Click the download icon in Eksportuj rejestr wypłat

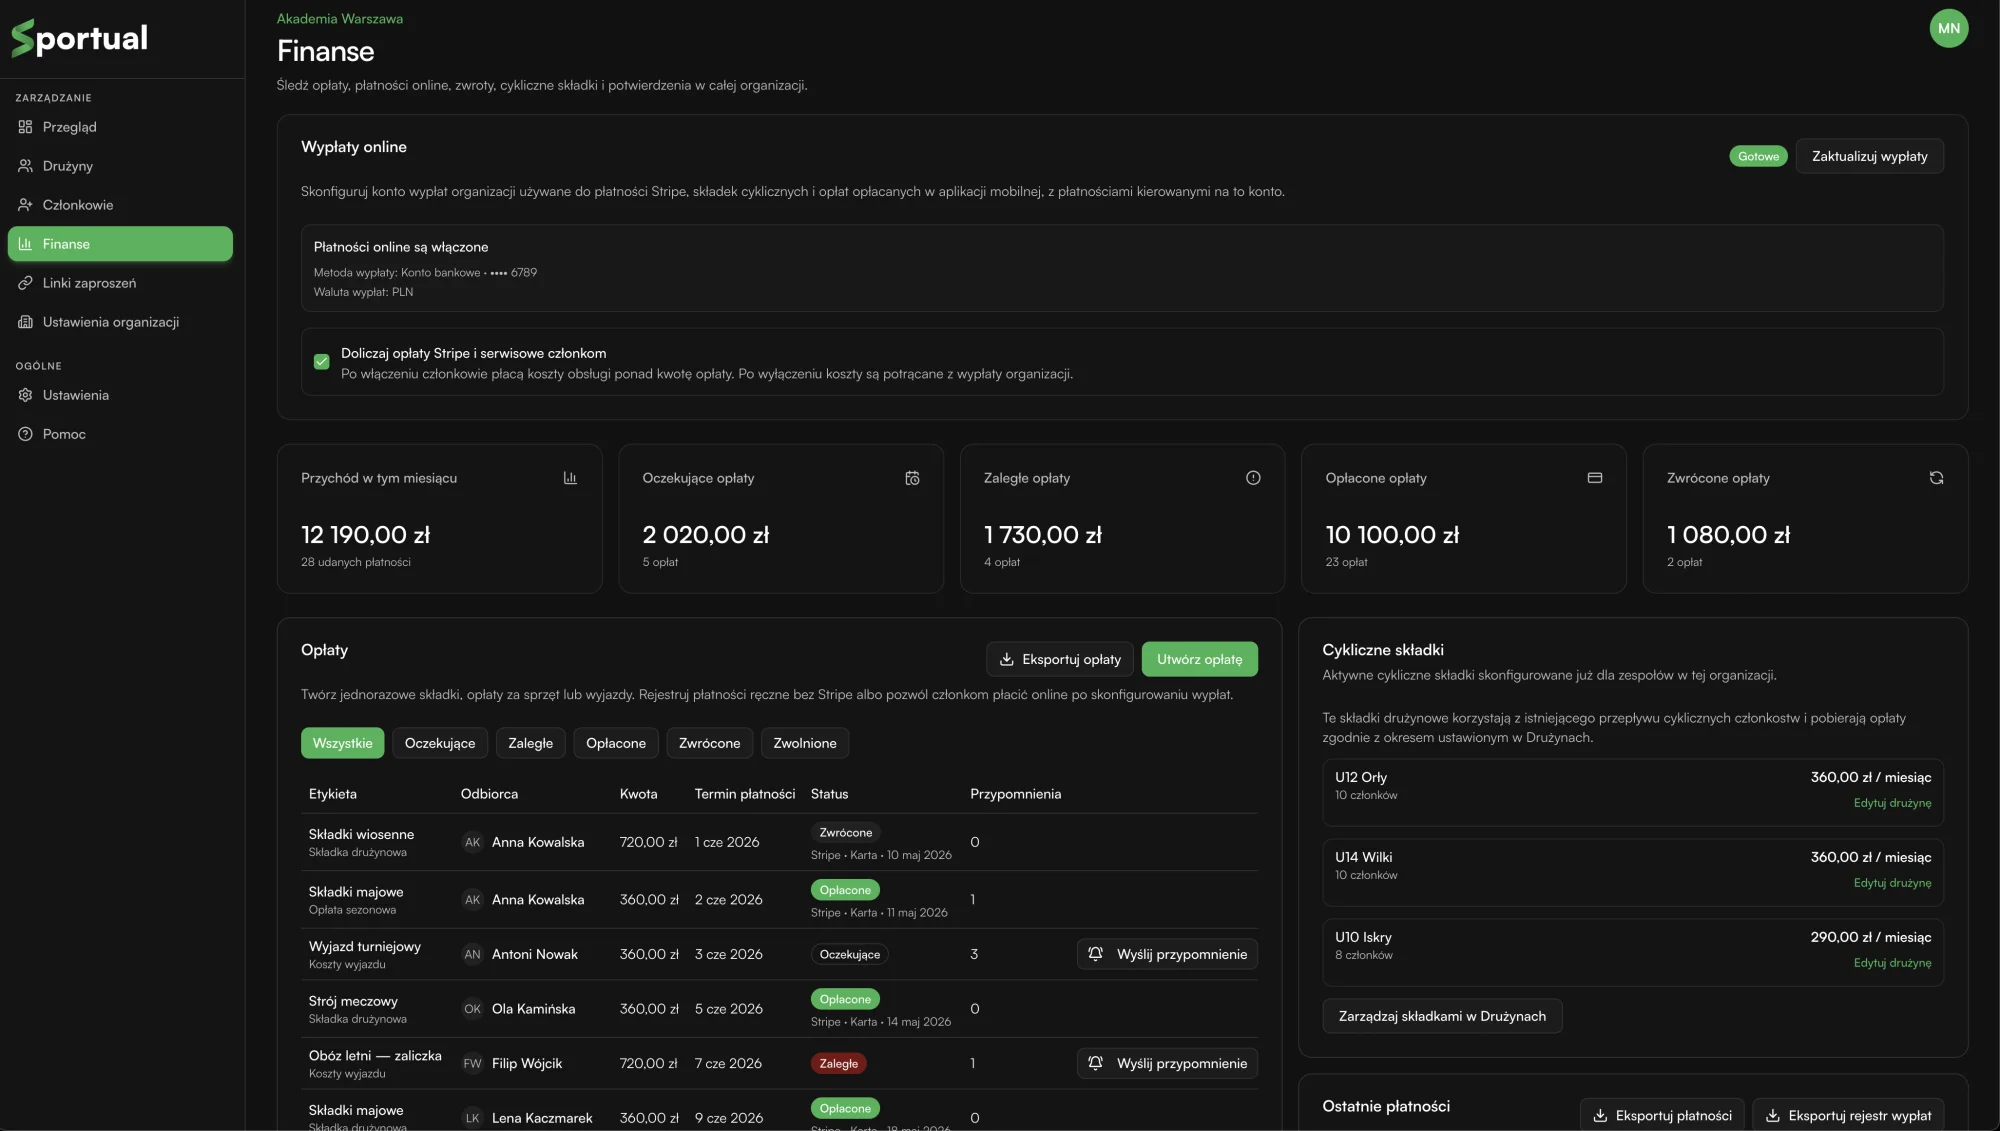1773,1116
